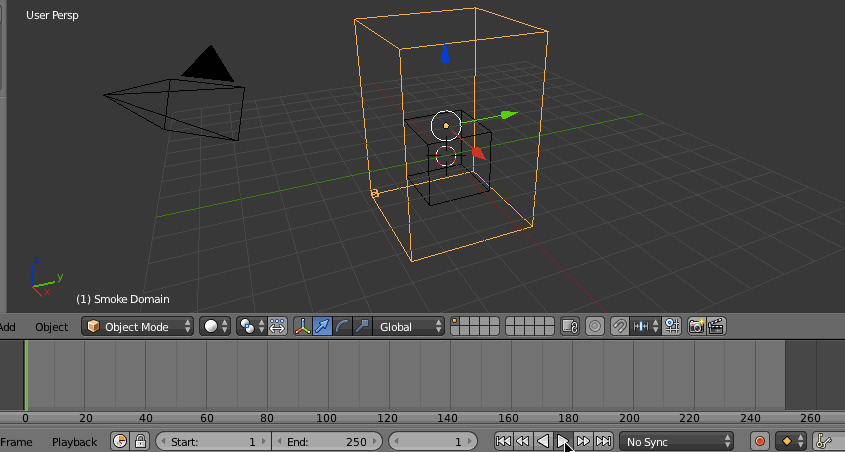Render OpenGL image with camera icon
This screenshot has height=452, width=845.
pos(697,326)
